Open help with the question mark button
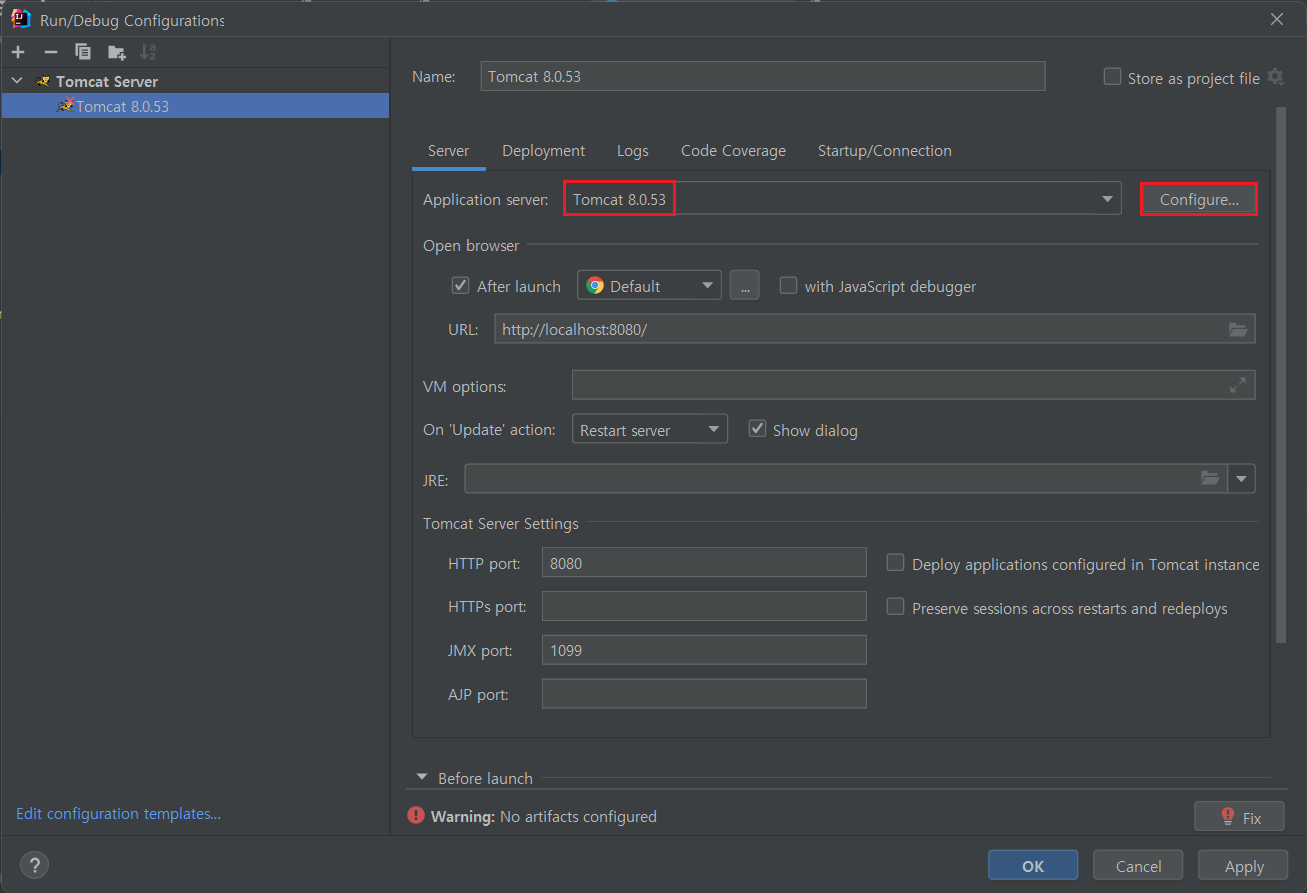1307x893 pixels. click(x=34, y=865)
